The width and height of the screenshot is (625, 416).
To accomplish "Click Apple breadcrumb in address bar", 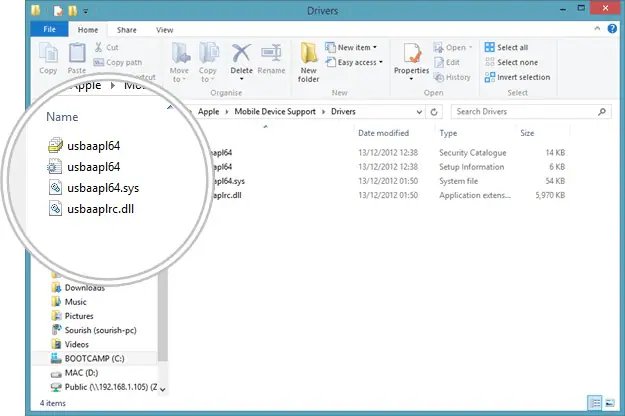I will [208, 112].
